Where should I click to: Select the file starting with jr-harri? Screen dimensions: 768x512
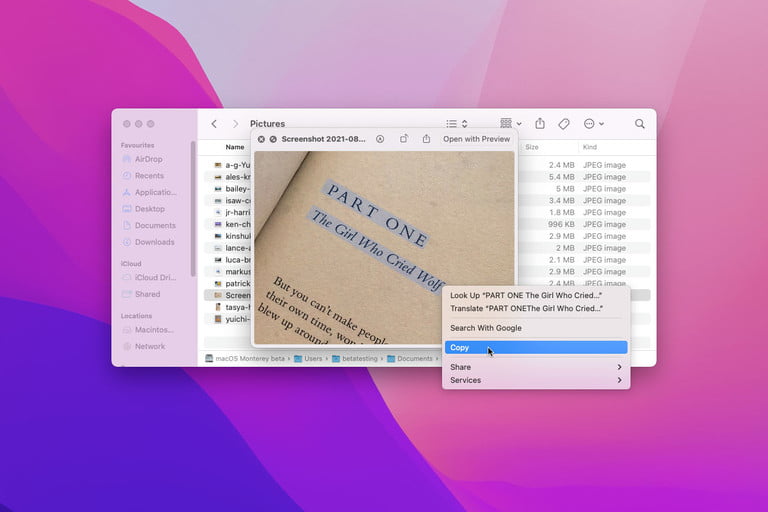[x=232, y=212]
